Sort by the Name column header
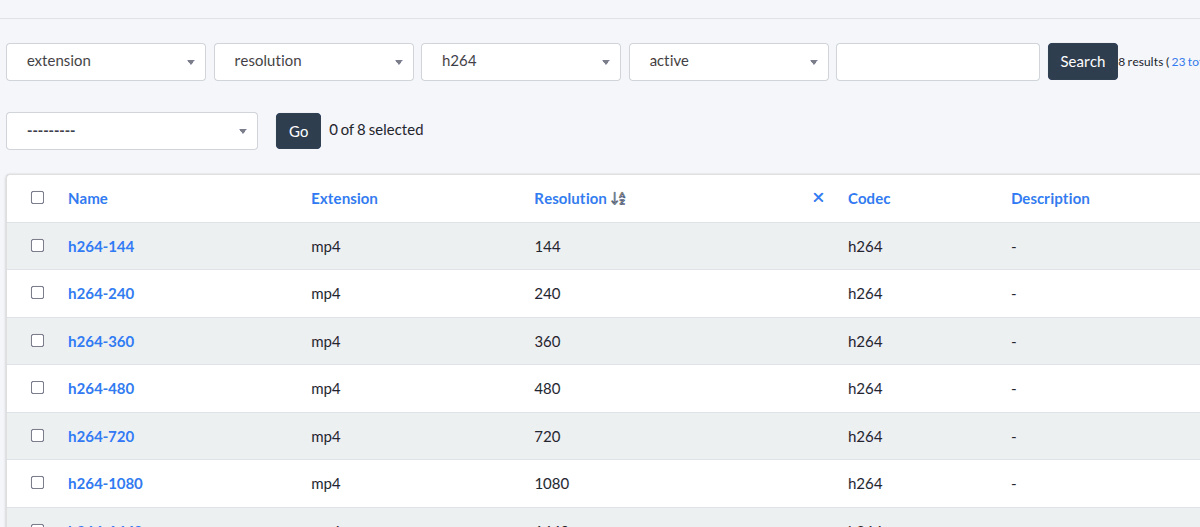The width and height of the screenshot is (1200, 527). pyautogui.click(x=88, y=199)
